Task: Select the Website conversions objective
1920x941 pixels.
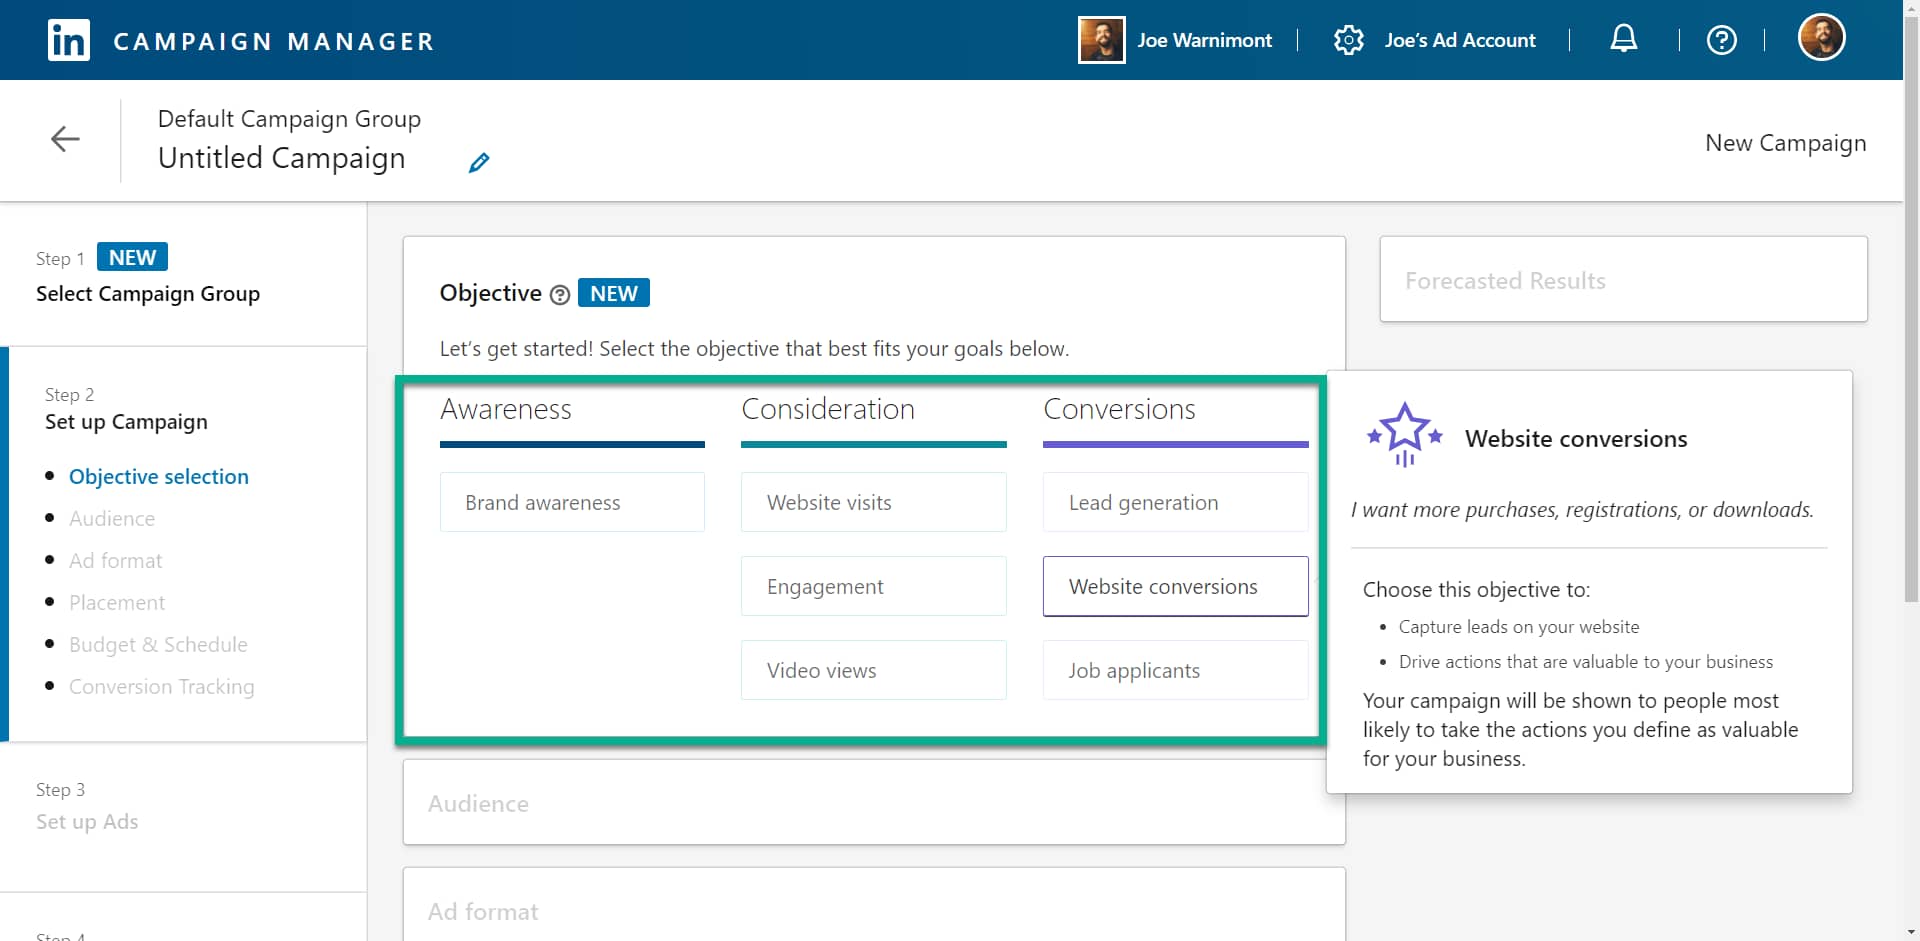Action: pyautogui.click(x=1175, y=586)
